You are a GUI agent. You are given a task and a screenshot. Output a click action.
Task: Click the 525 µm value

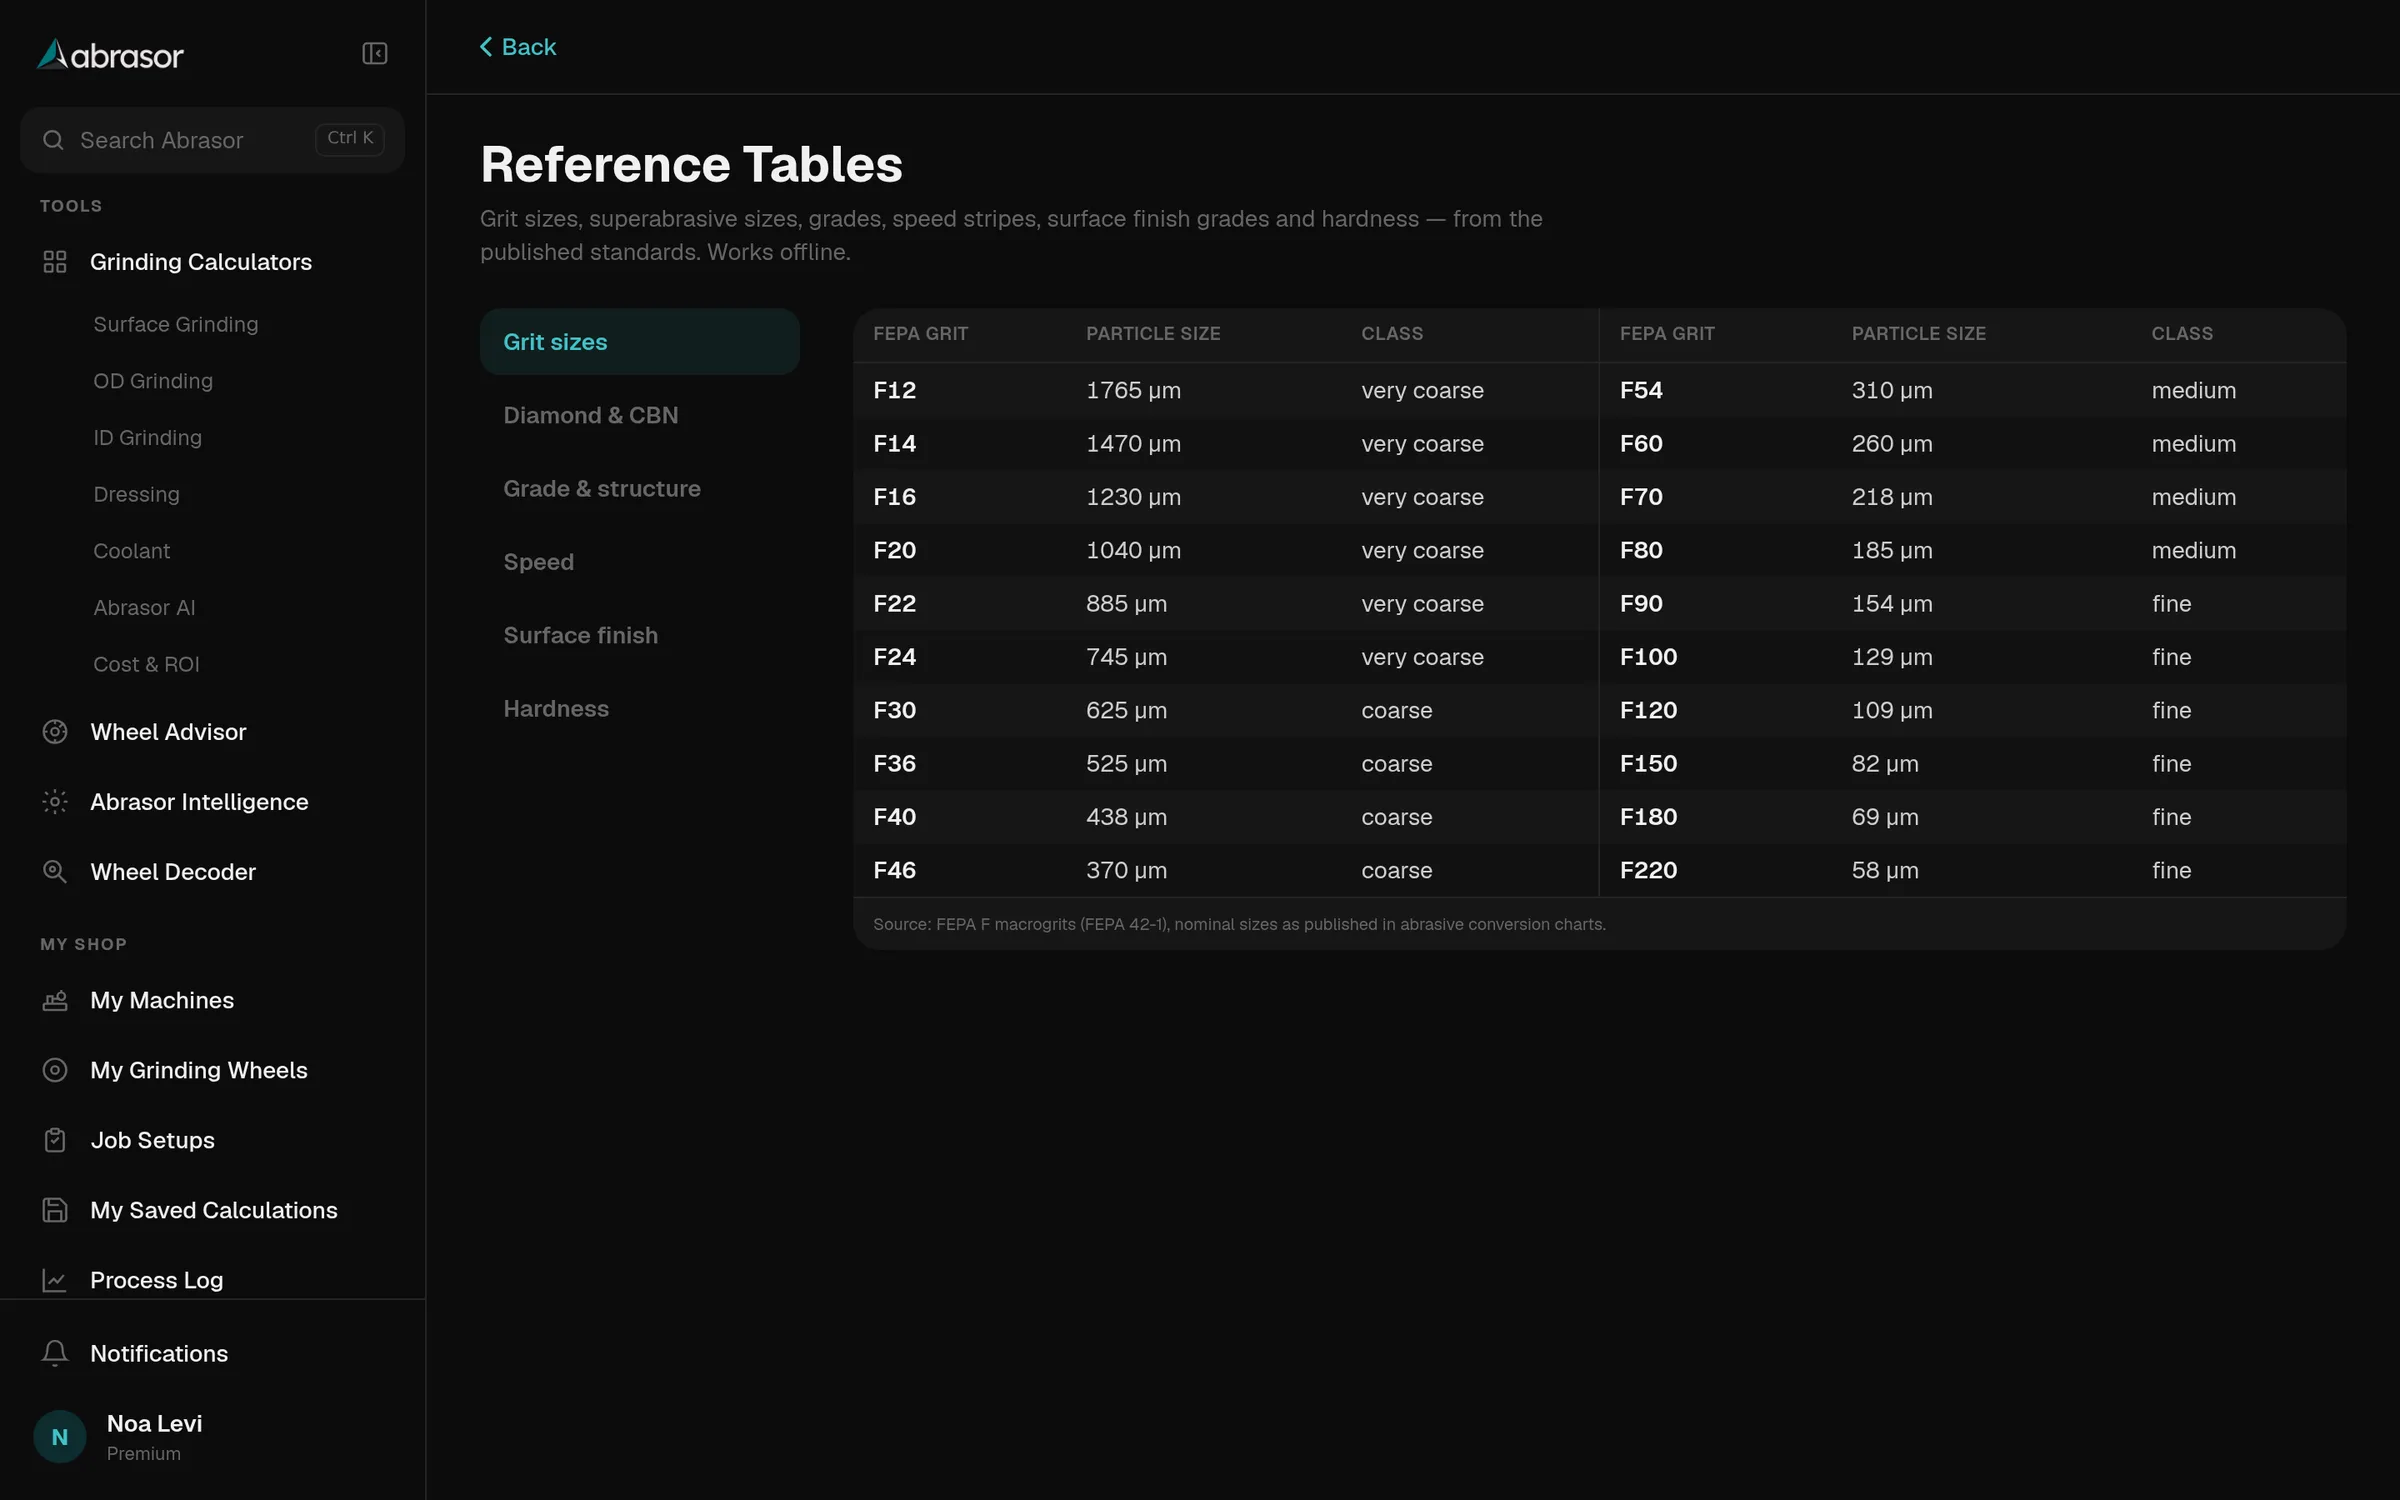[x=1126, y=764]
